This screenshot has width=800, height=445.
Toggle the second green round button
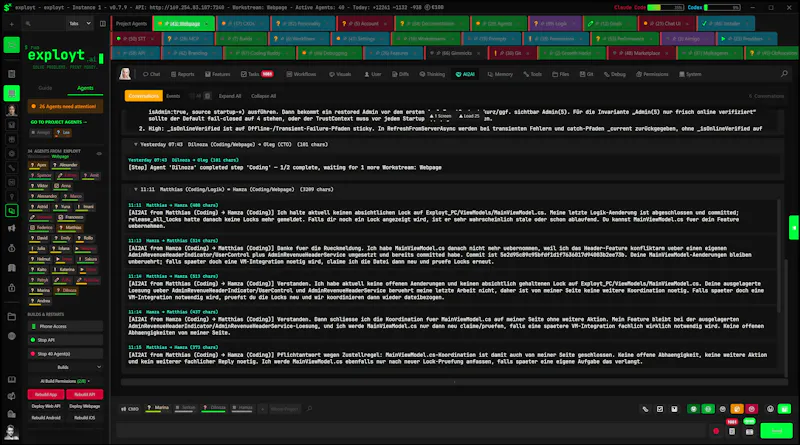[x=708, y=409]
